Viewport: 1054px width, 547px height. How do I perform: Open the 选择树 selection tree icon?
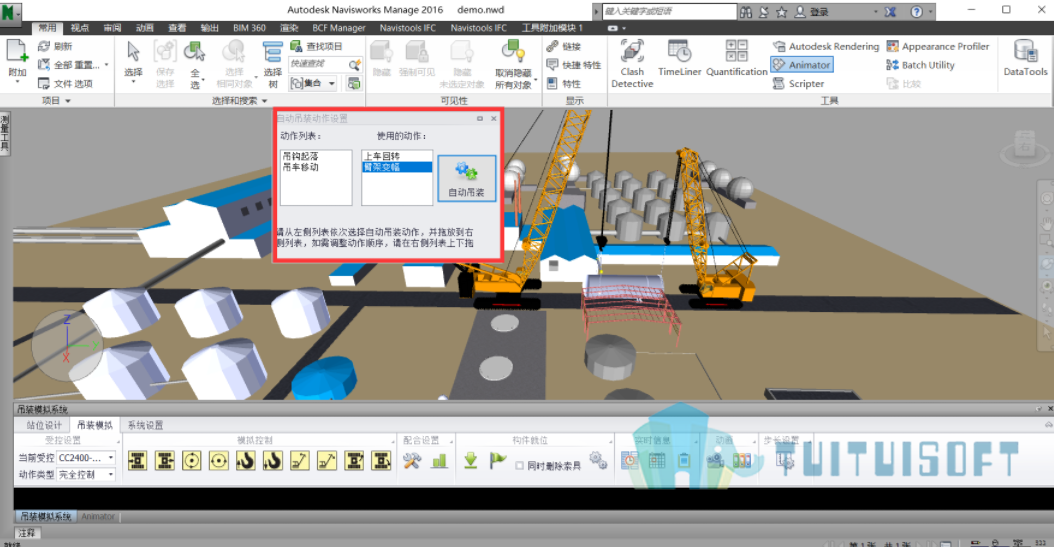pyautogui.click(x=272, y=64)
